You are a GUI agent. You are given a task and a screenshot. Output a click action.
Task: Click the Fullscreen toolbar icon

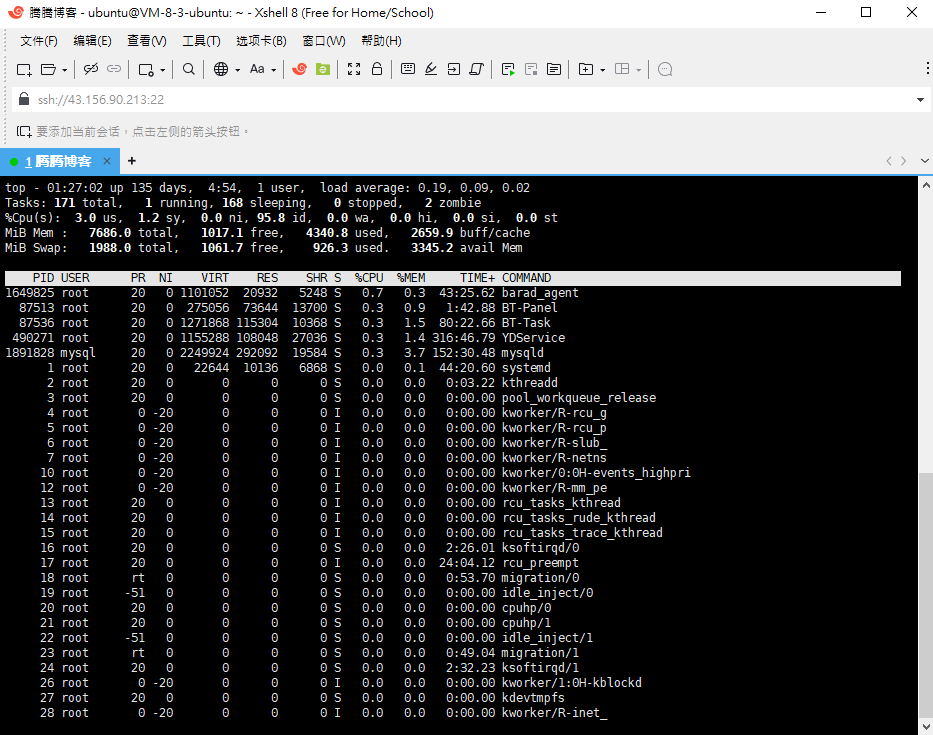click(354, 69)
